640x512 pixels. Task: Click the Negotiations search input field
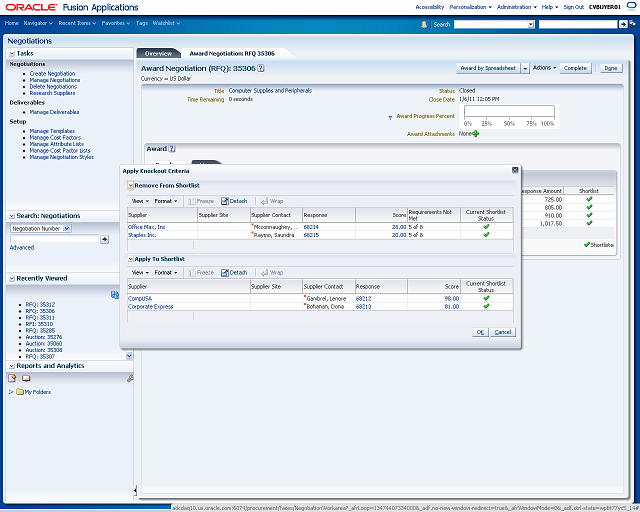(x=55, y=239)
